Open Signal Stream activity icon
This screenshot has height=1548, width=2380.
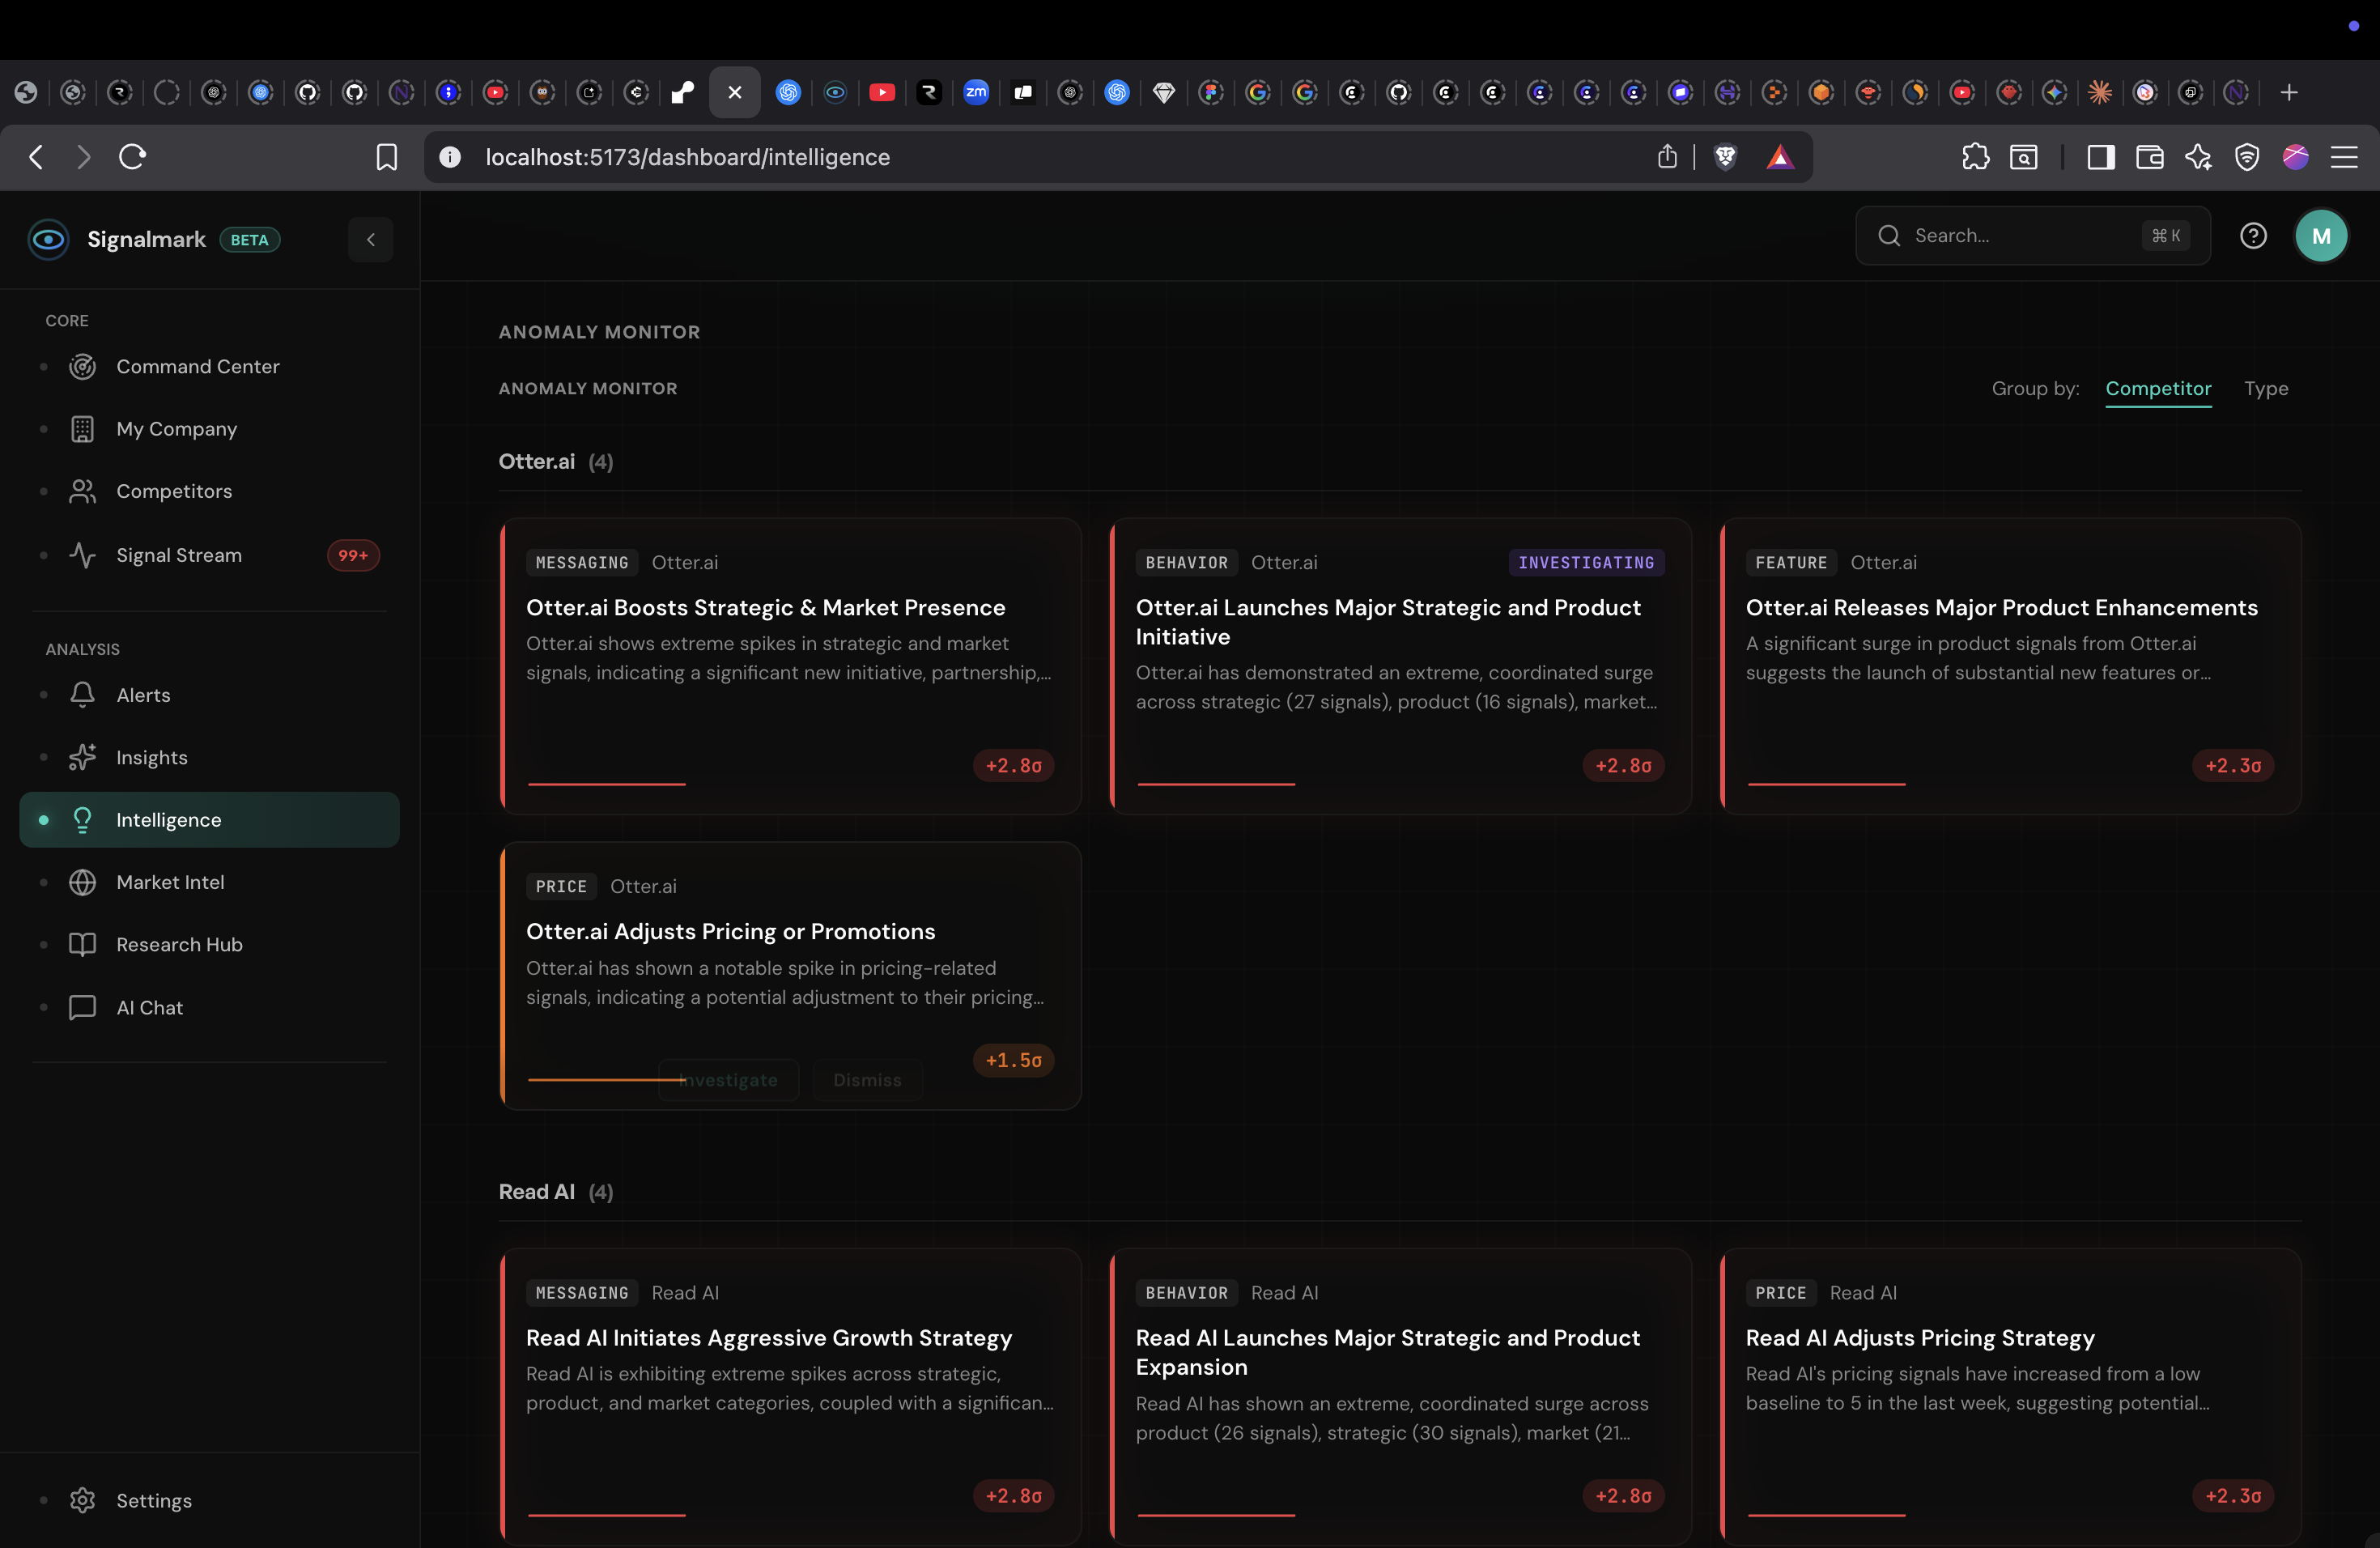point(82,555)
